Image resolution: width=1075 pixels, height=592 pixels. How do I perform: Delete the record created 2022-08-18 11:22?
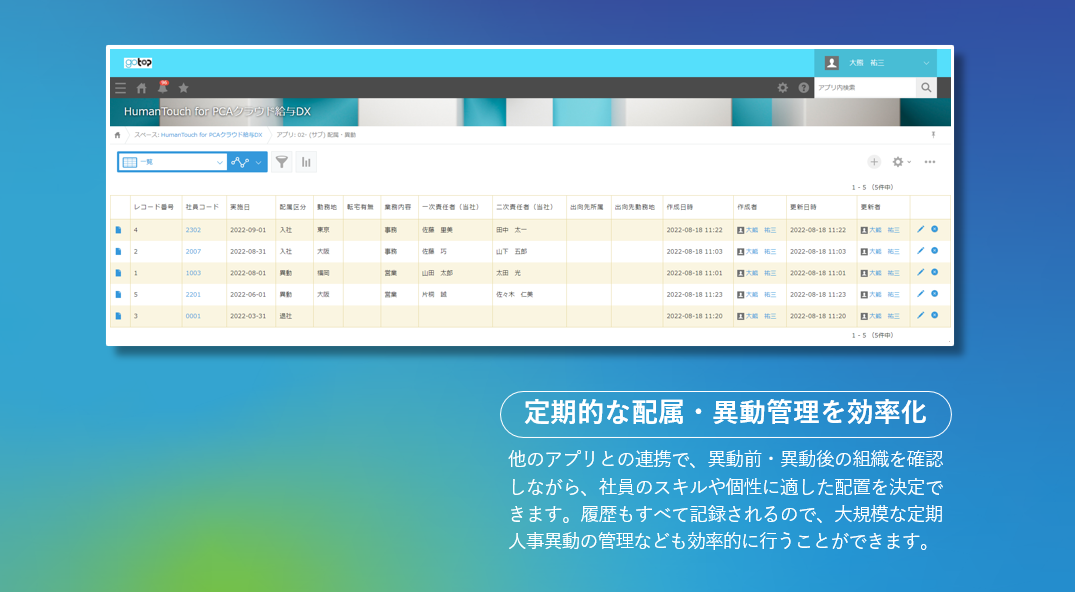tap(934, 229)
